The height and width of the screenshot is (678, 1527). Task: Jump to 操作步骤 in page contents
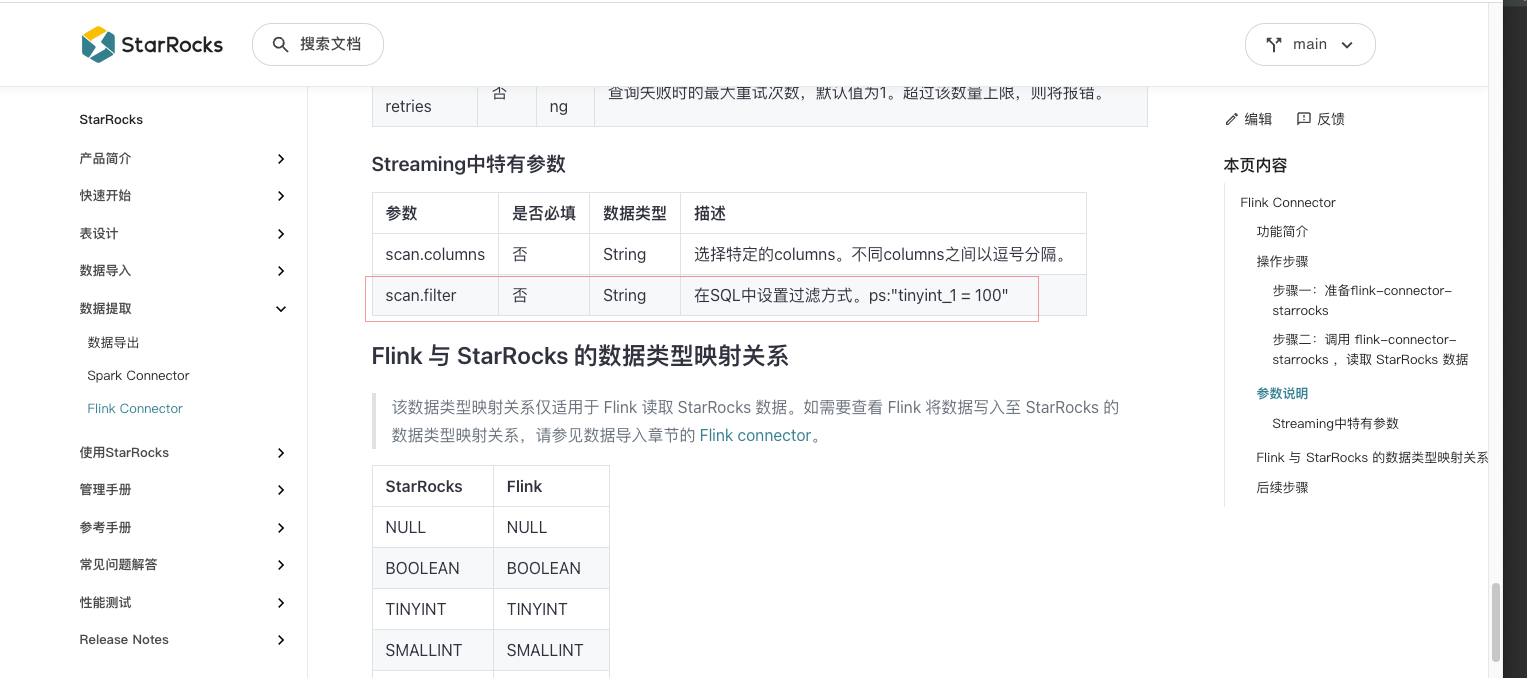1282,262
